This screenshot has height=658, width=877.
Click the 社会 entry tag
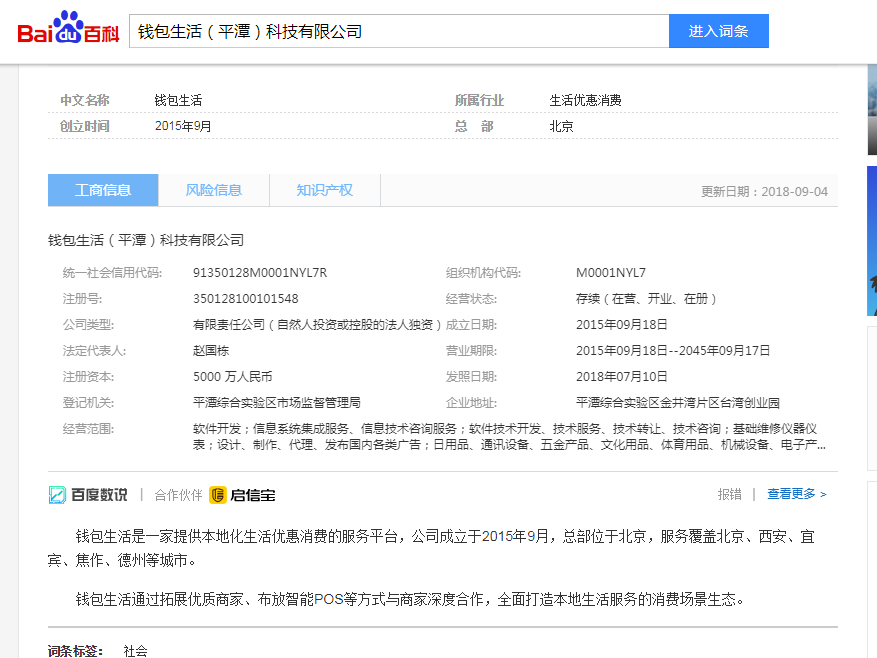point(135,651)
